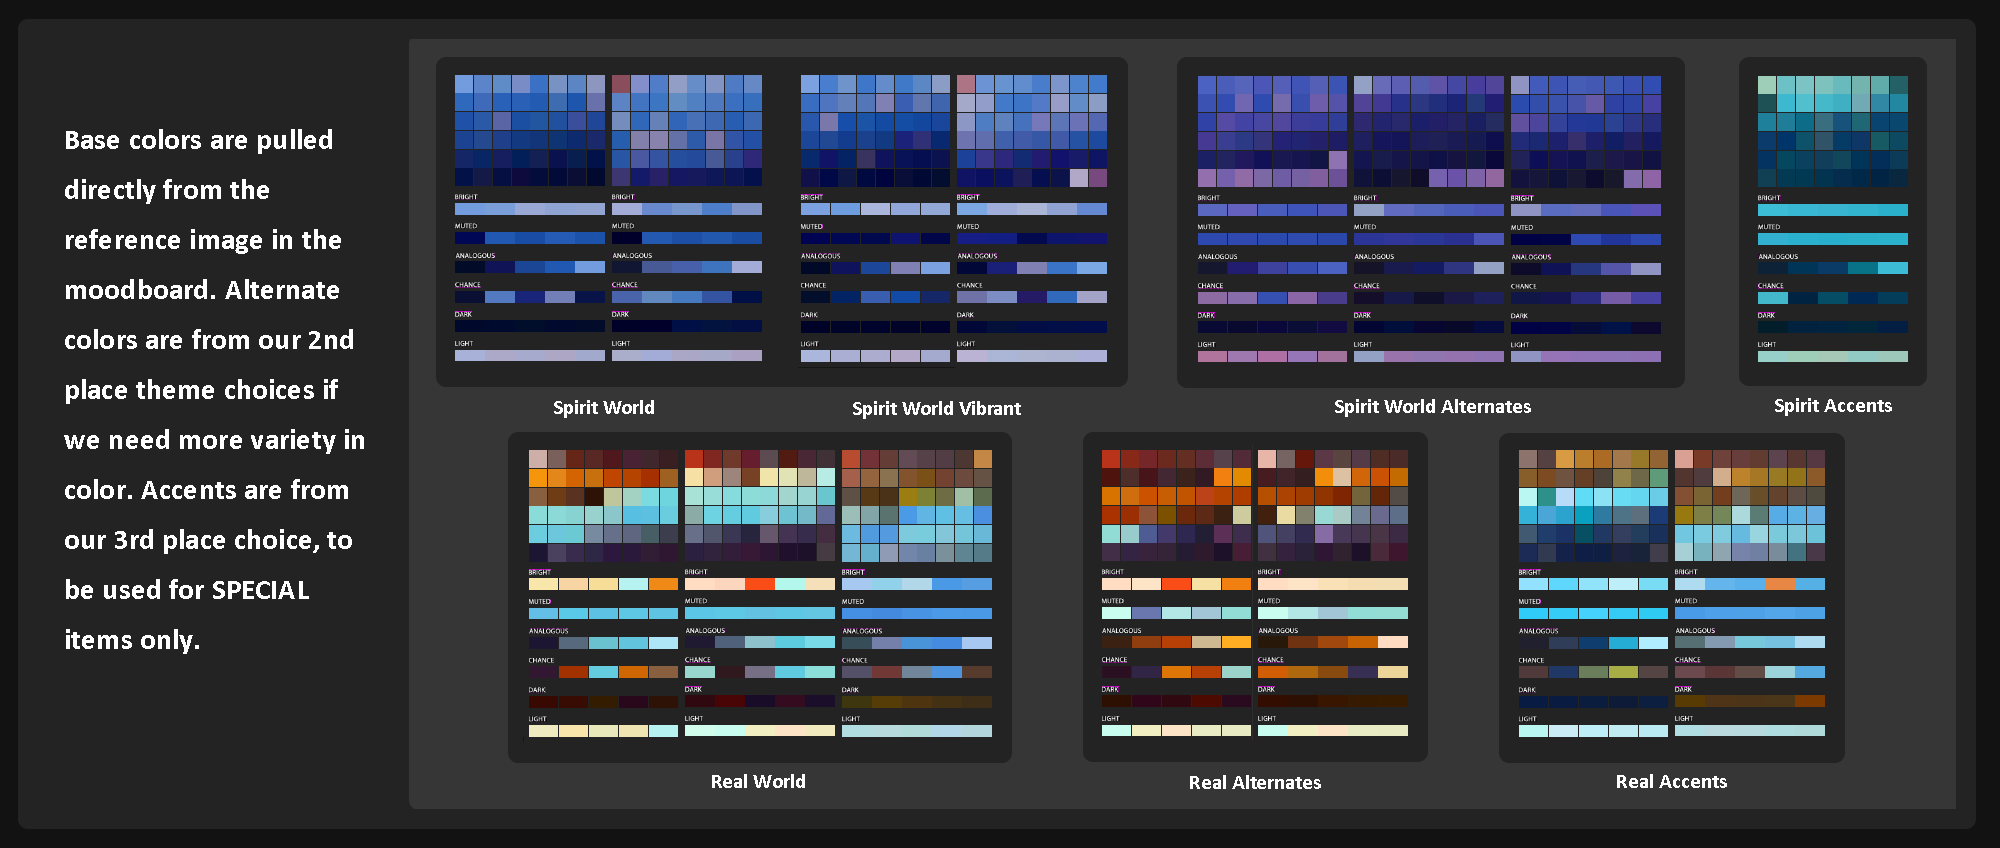The height and width of the screenshot is (848, 2000).
Task: Click the Spirit World group label
Action: coord(603,407)
